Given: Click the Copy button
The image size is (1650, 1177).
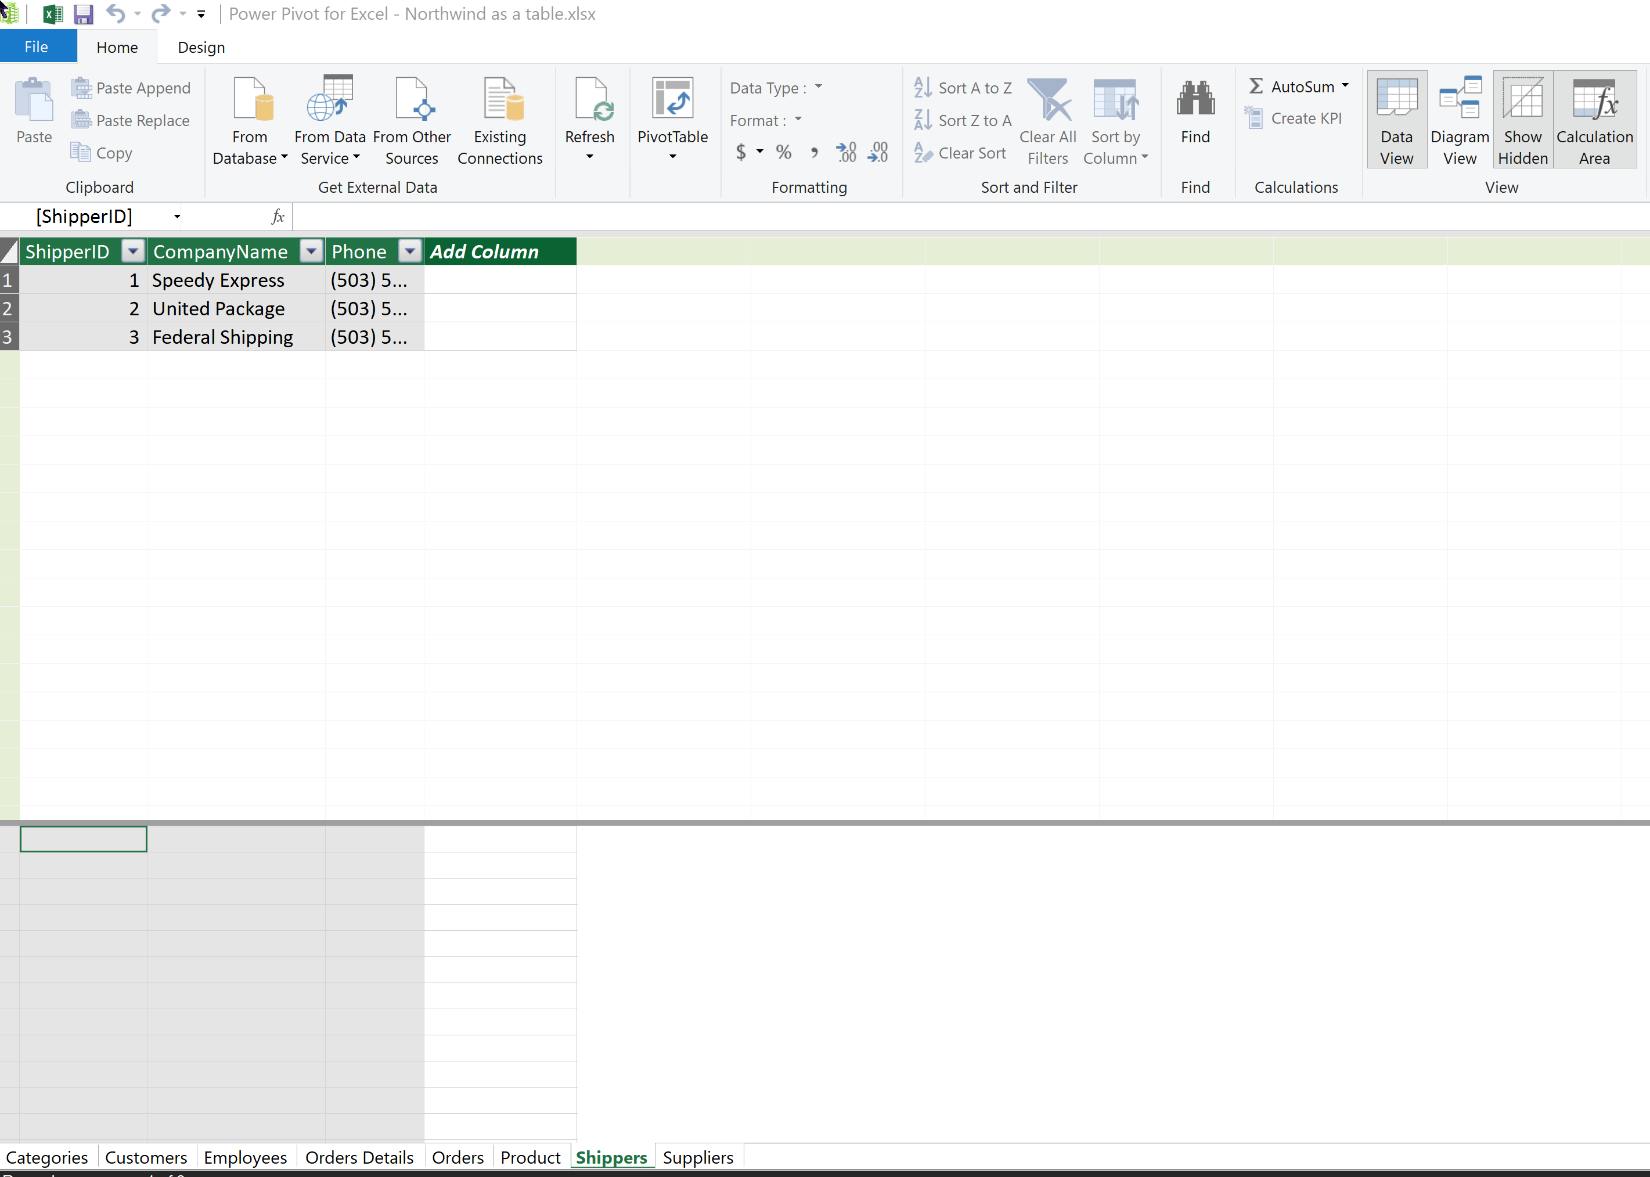Looking at the screenshot, I should coord(102,153).
